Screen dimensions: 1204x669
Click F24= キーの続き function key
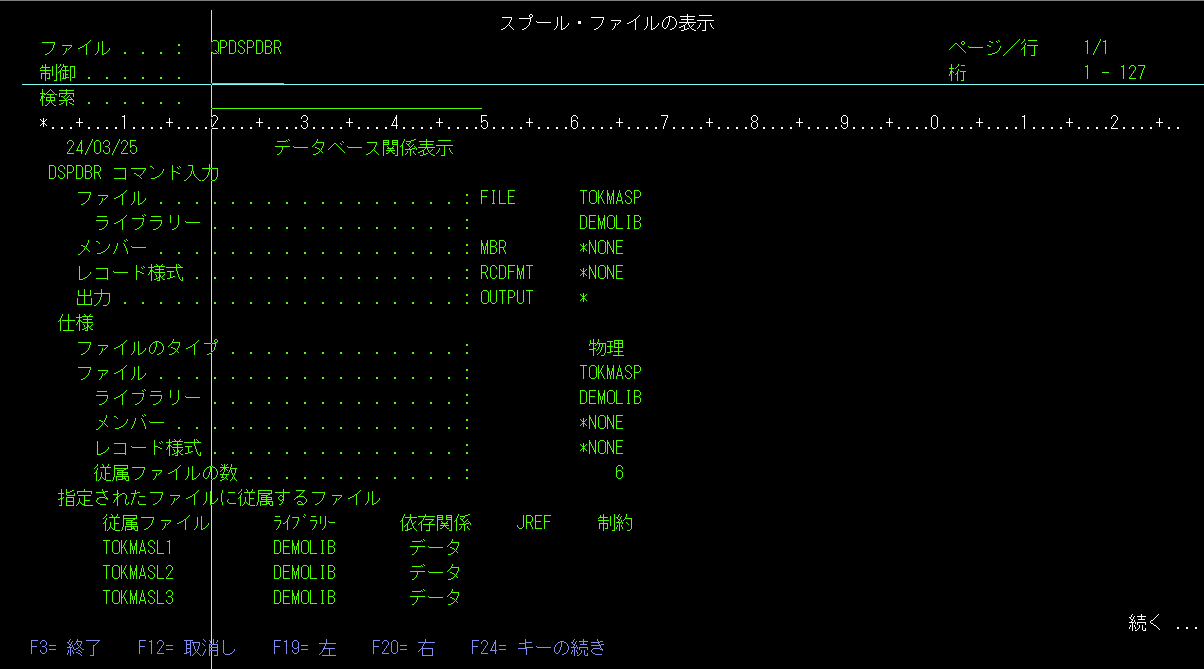click(538, 648)
